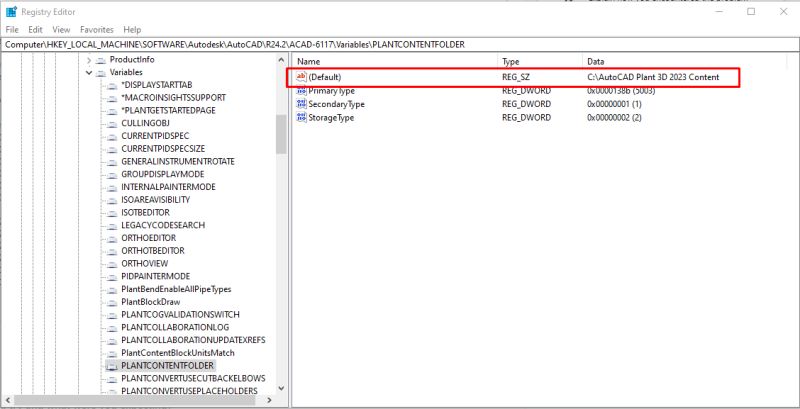Select the PLANTCOLLABORATIONLOG tree key
This screenshot has height=409, width=800.
point(175,327)
